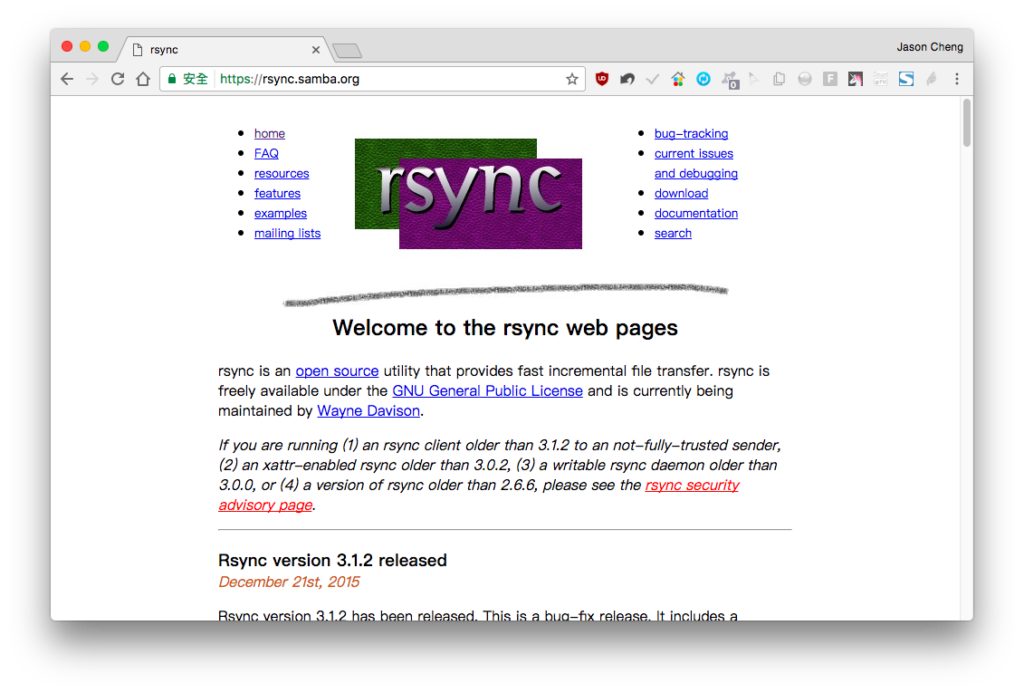The height and width of the screenshot is (693, 1024).
Task: Click the blue circular sync extension
Action: [x=703, y=79]
